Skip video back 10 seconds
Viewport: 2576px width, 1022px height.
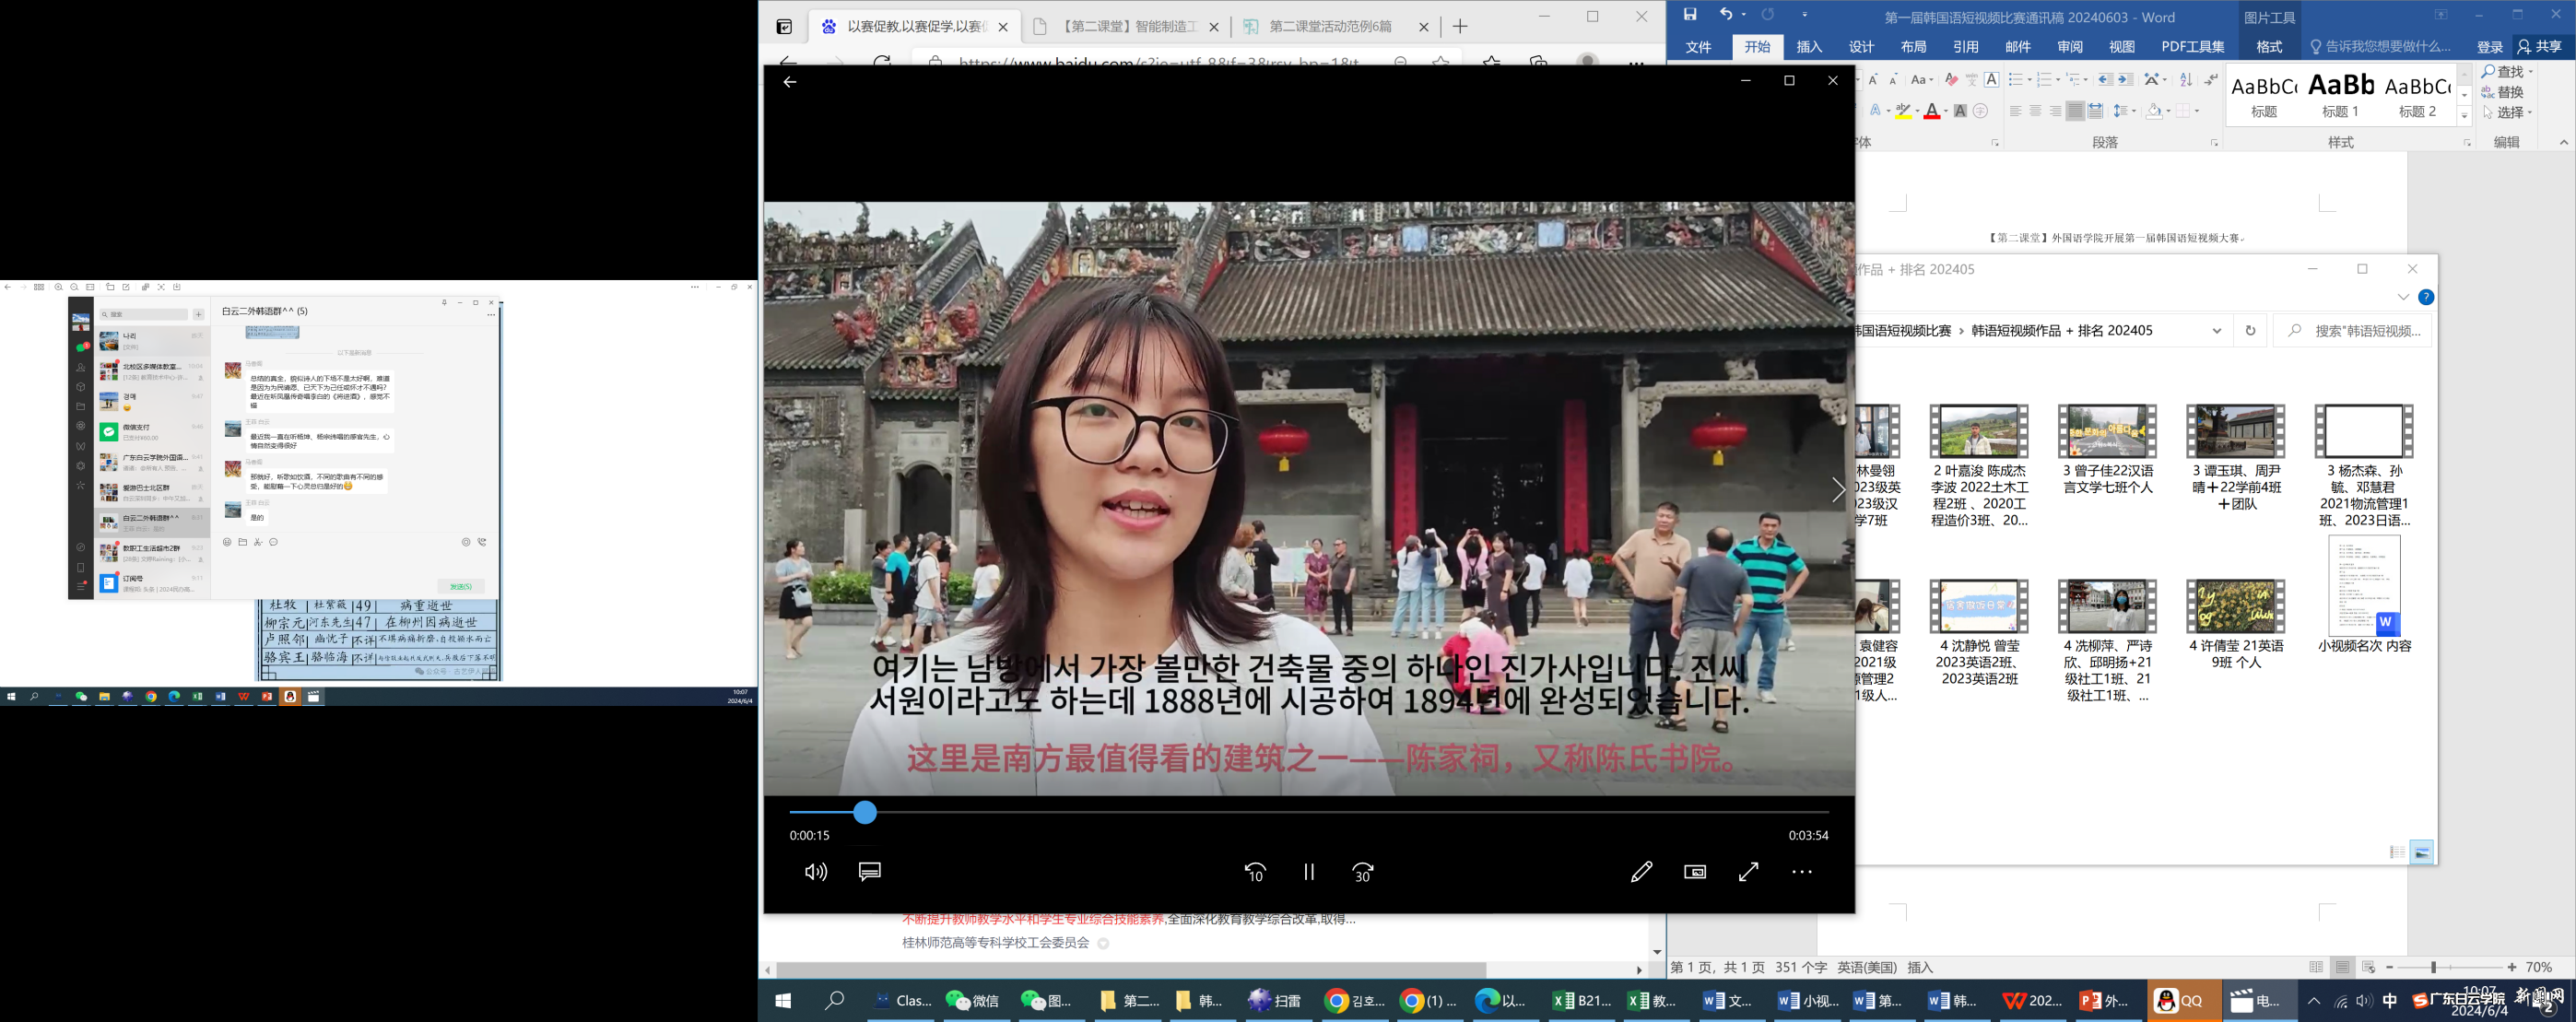[x=1255, y=871]
